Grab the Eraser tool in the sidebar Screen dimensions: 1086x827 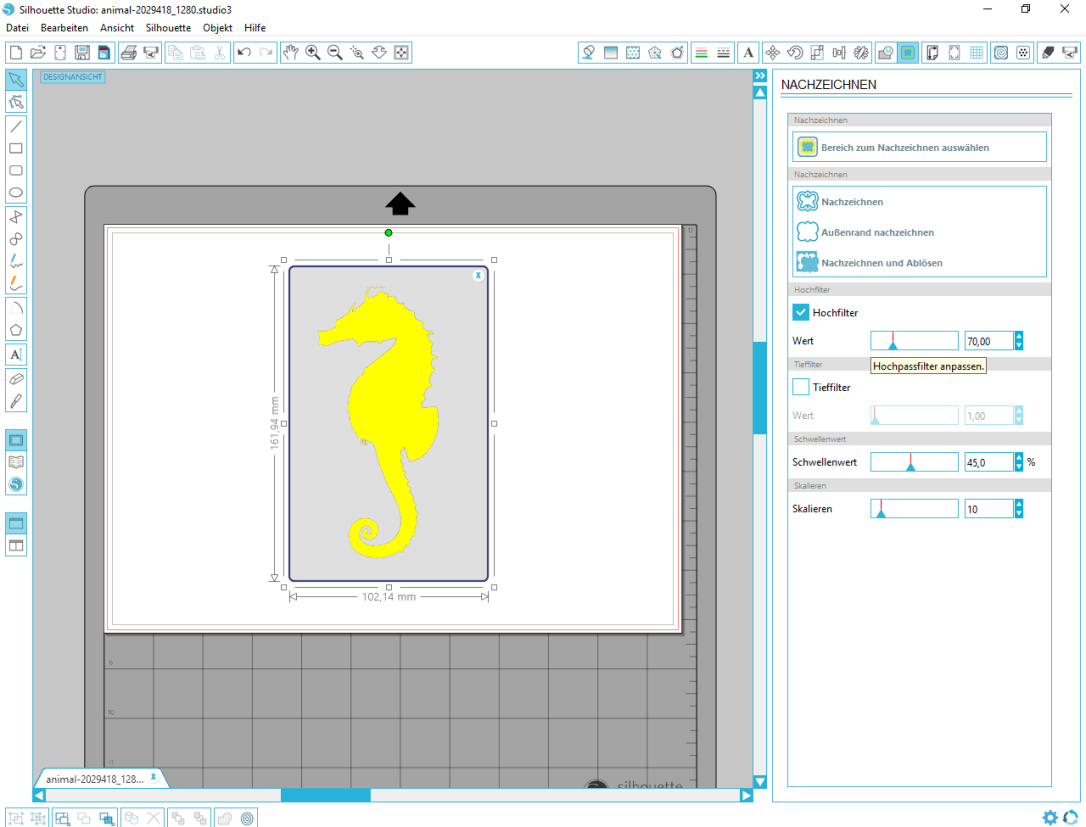[16, 378]
